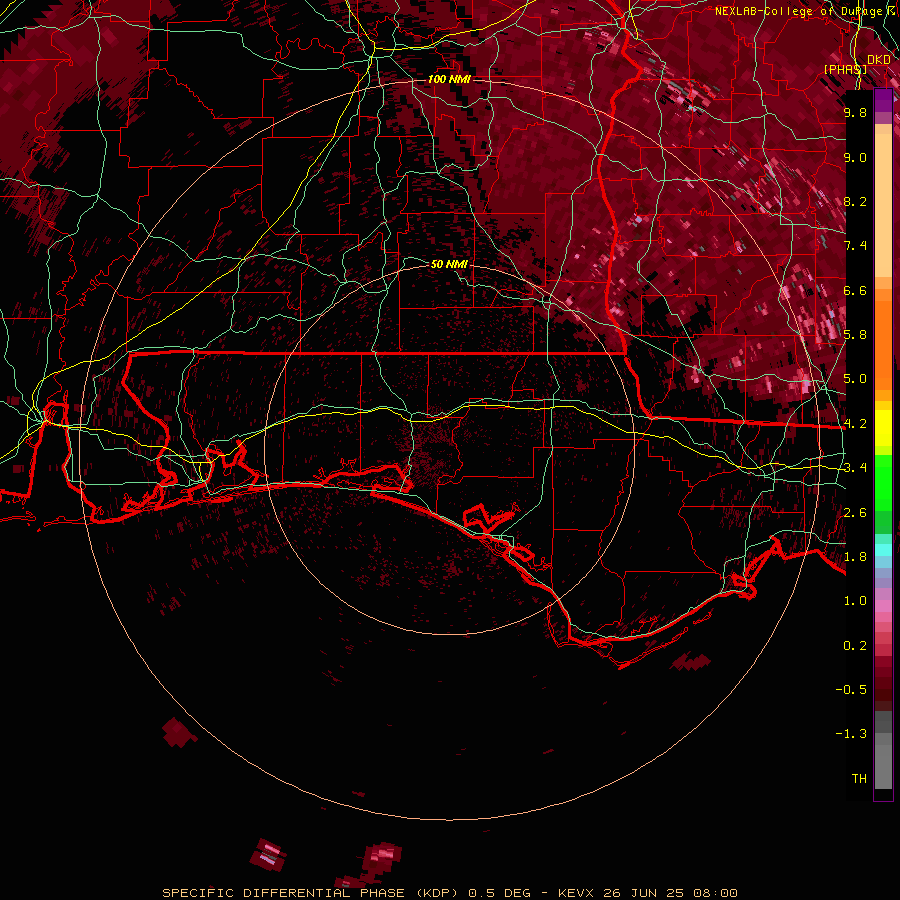Click the 9.0 scale value
This screenshot has width=900, height=900.
(855, 157)
